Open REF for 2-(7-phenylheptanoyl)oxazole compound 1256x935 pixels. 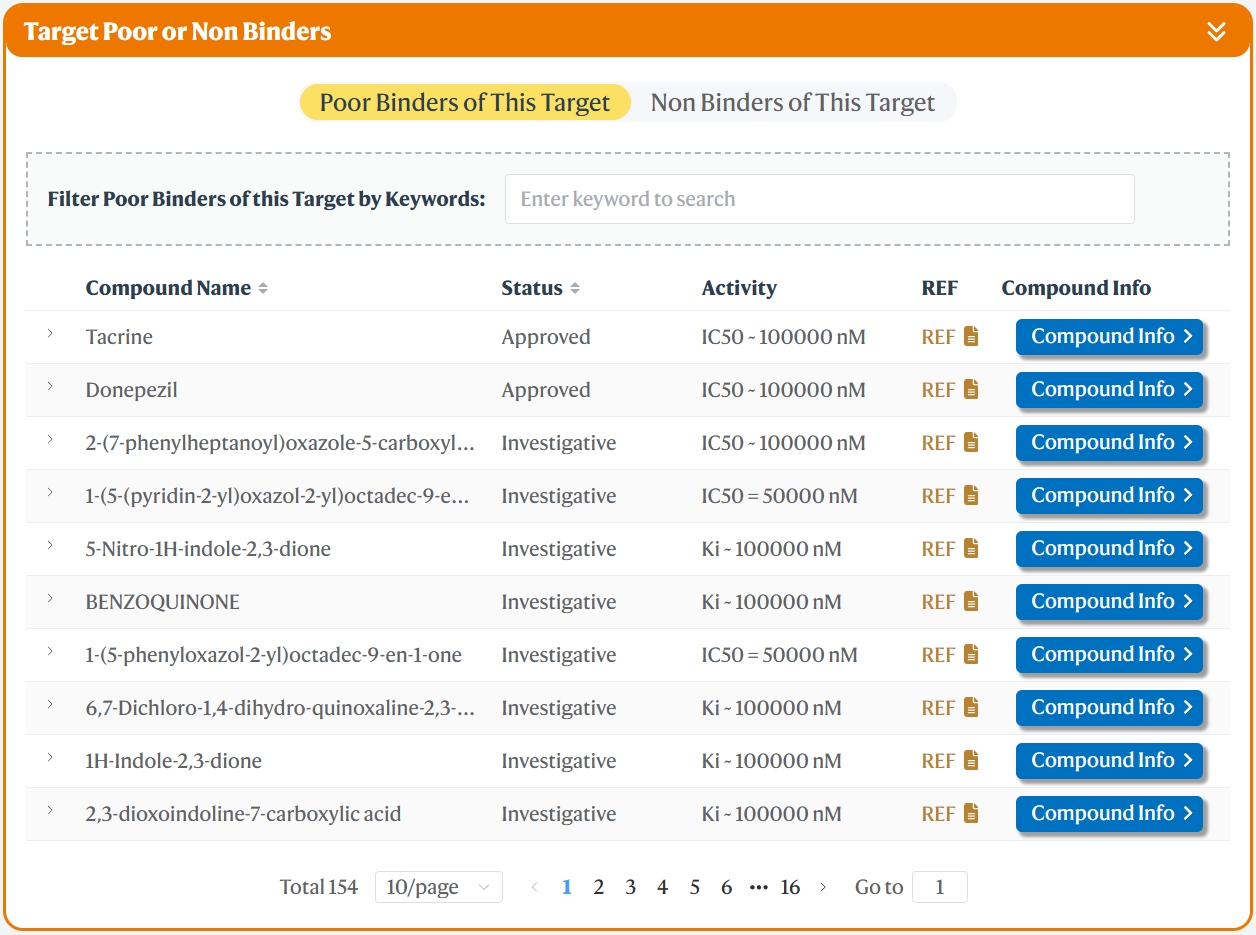pyautogui.click(x=950, y=443)
